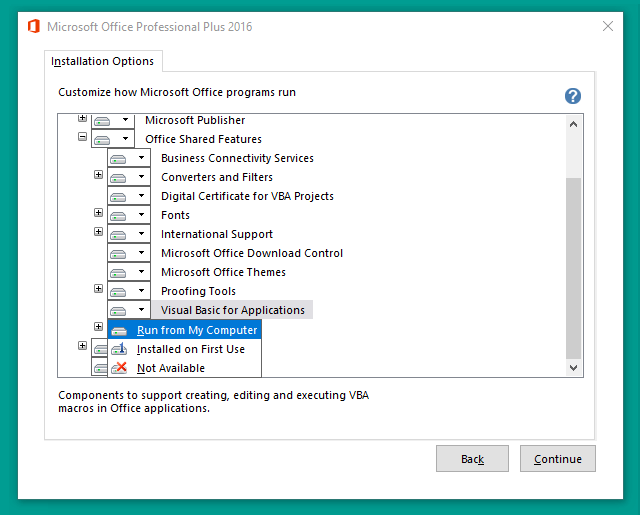
Task: Select Digital Certificate for VBA Projects label
Action: pyautogui.click(x=247, y=196)
